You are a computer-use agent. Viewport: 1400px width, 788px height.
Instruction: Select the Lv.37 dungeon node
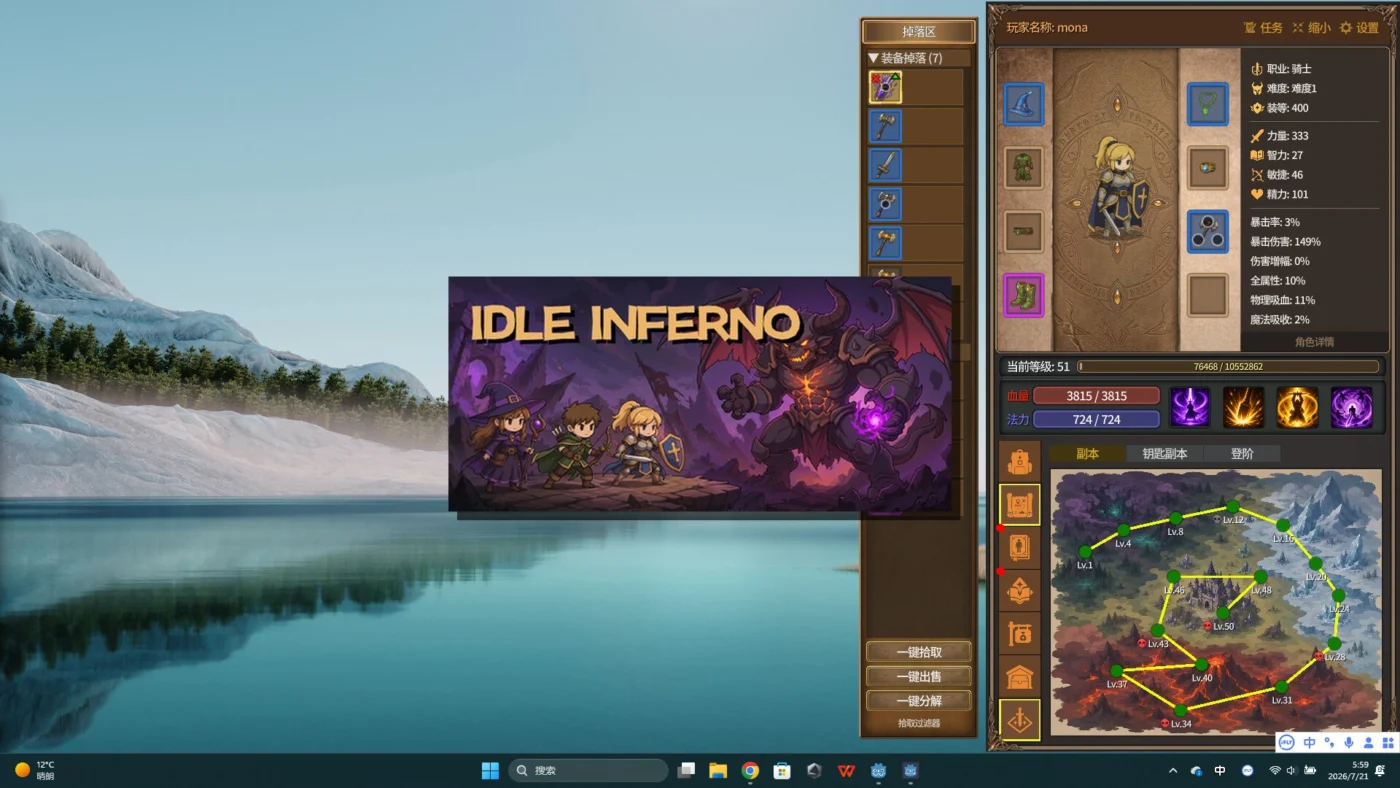pos(1116,671)
